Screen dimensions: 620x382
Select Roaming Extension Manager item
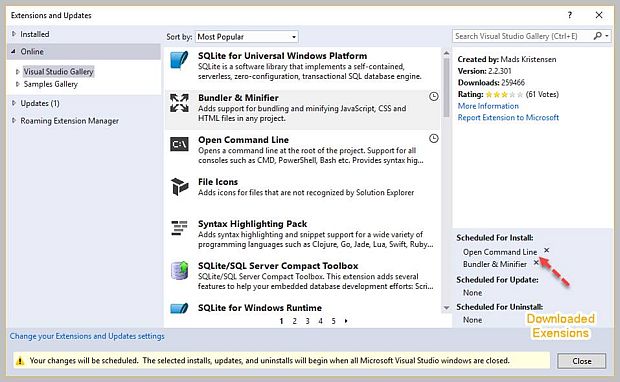[x=70, y=121]
